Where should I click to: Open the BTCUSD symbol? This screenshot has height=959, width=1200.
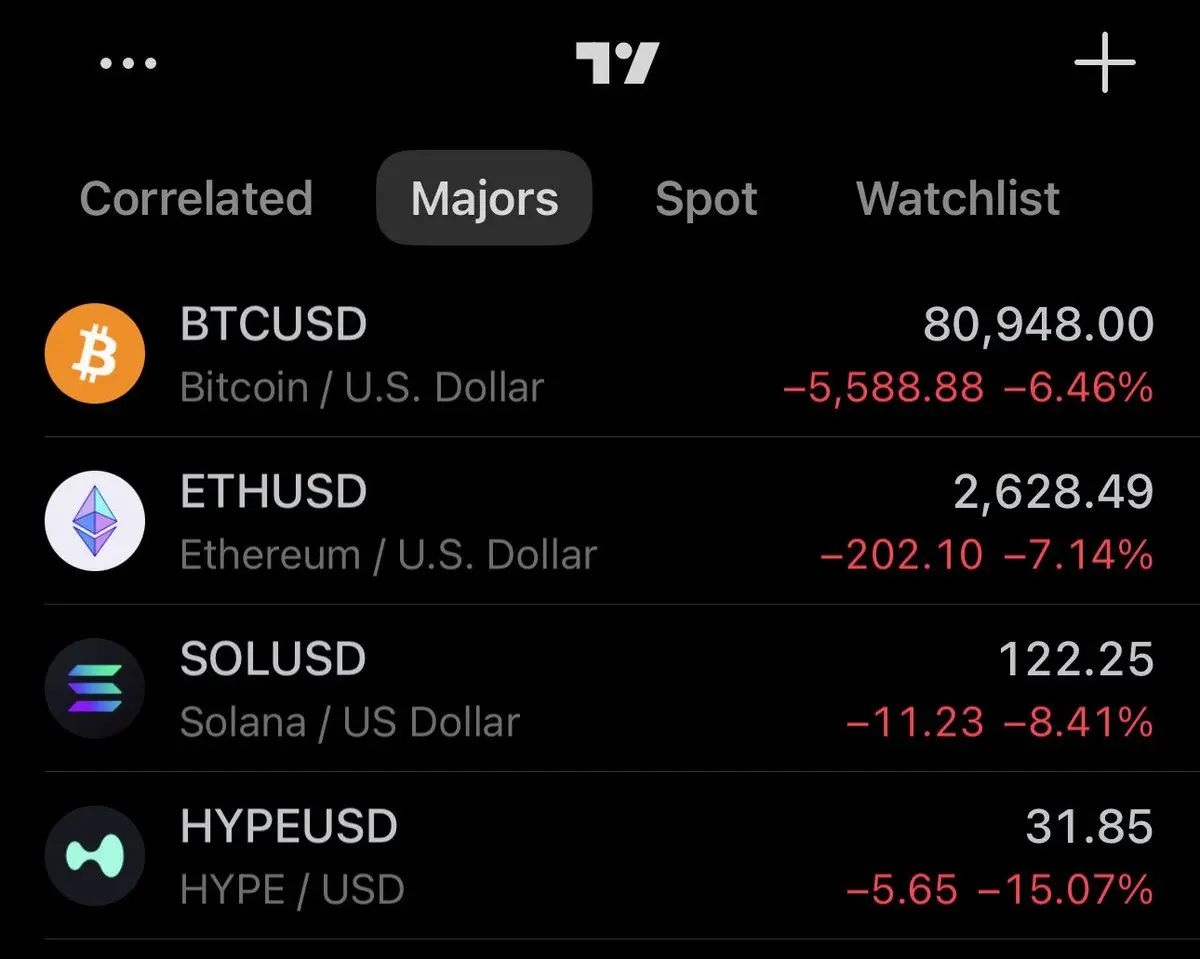coord(274,325)
